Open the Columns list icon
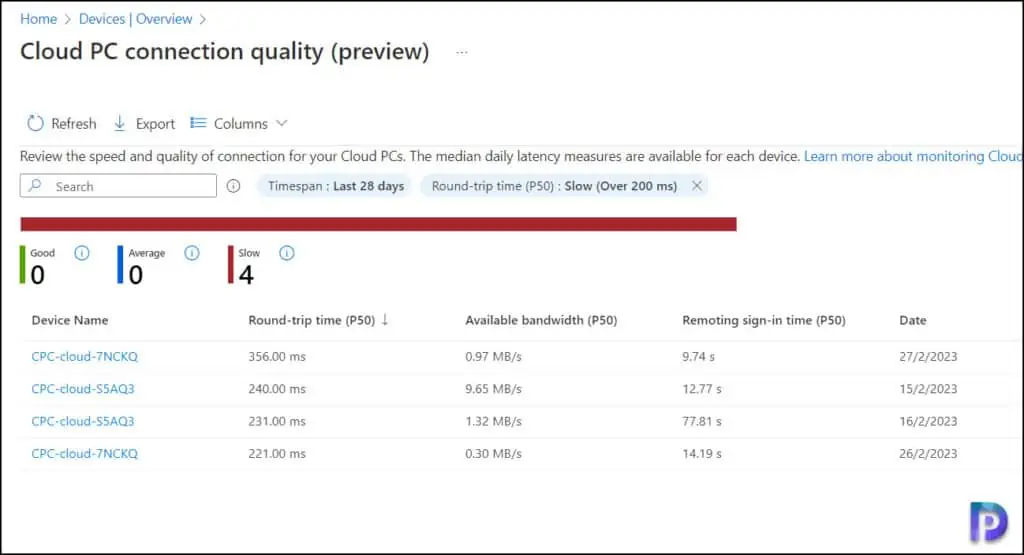Image resolution: width=1024 pixels, height=555 pixels. [x=199, y=123]
